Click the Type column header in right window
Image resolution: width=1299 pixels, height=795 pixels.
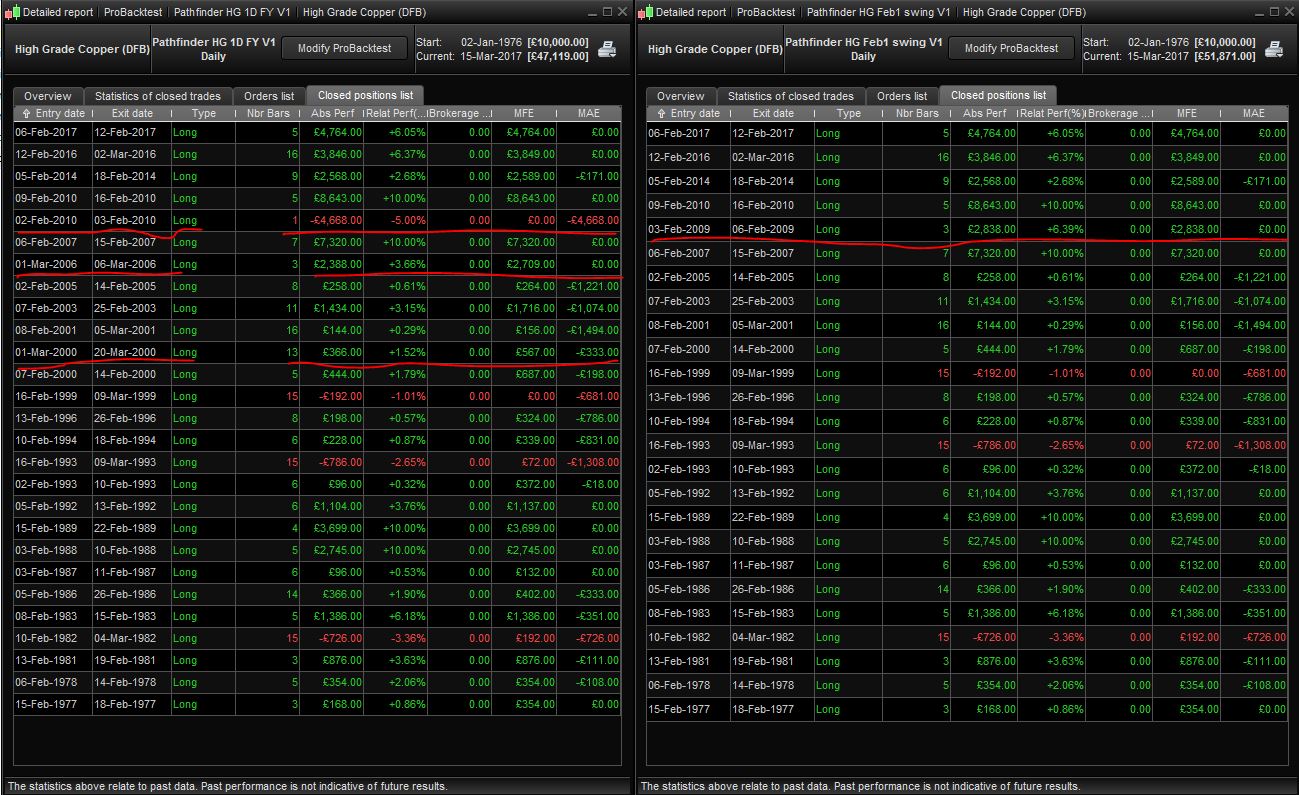848,113
